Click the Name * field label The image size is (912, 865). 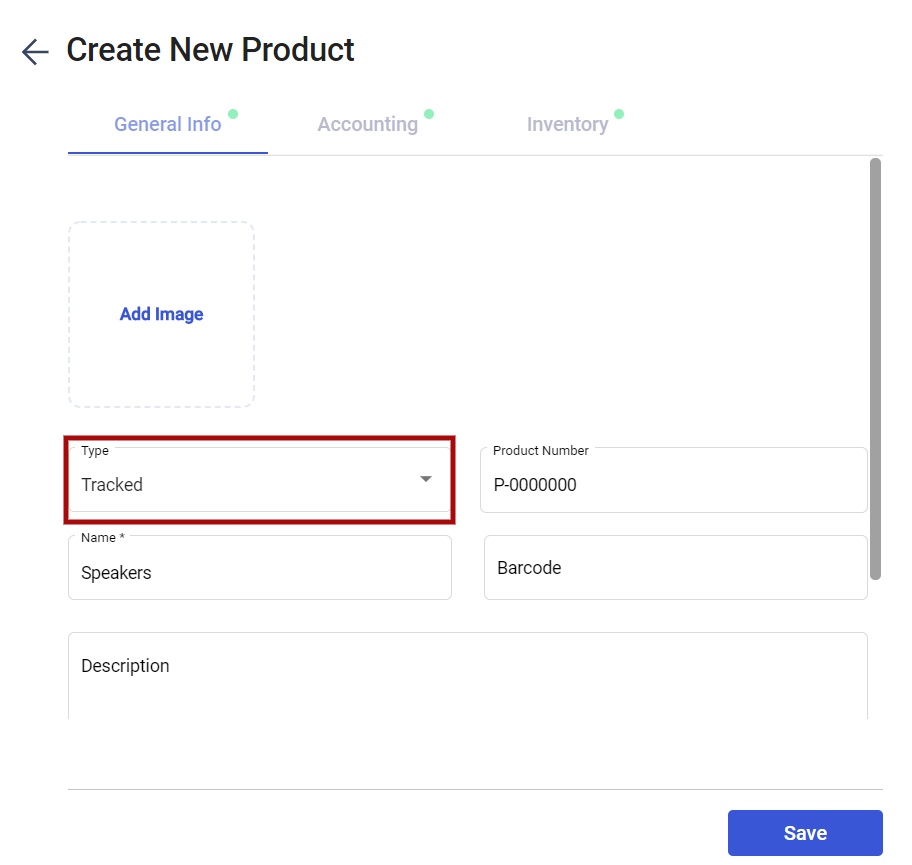102,538
